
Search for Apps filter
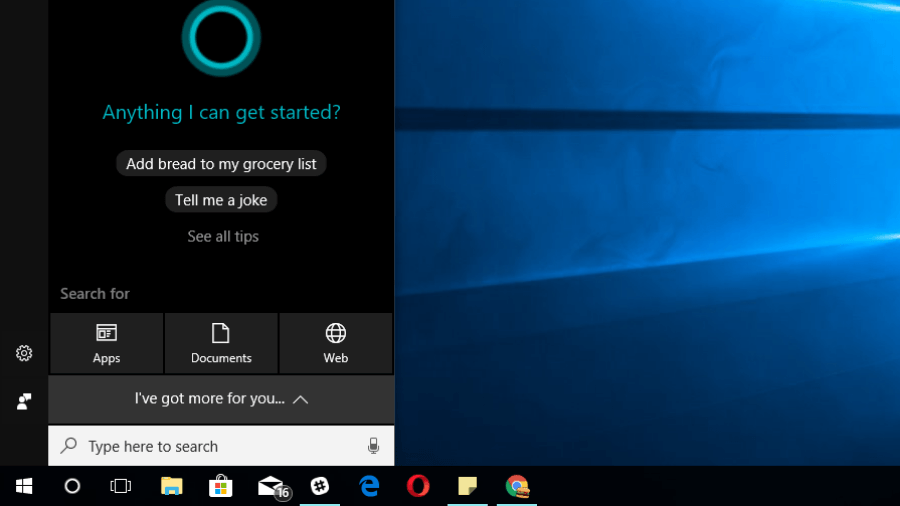pyautogui.click(x=106, y=343)
